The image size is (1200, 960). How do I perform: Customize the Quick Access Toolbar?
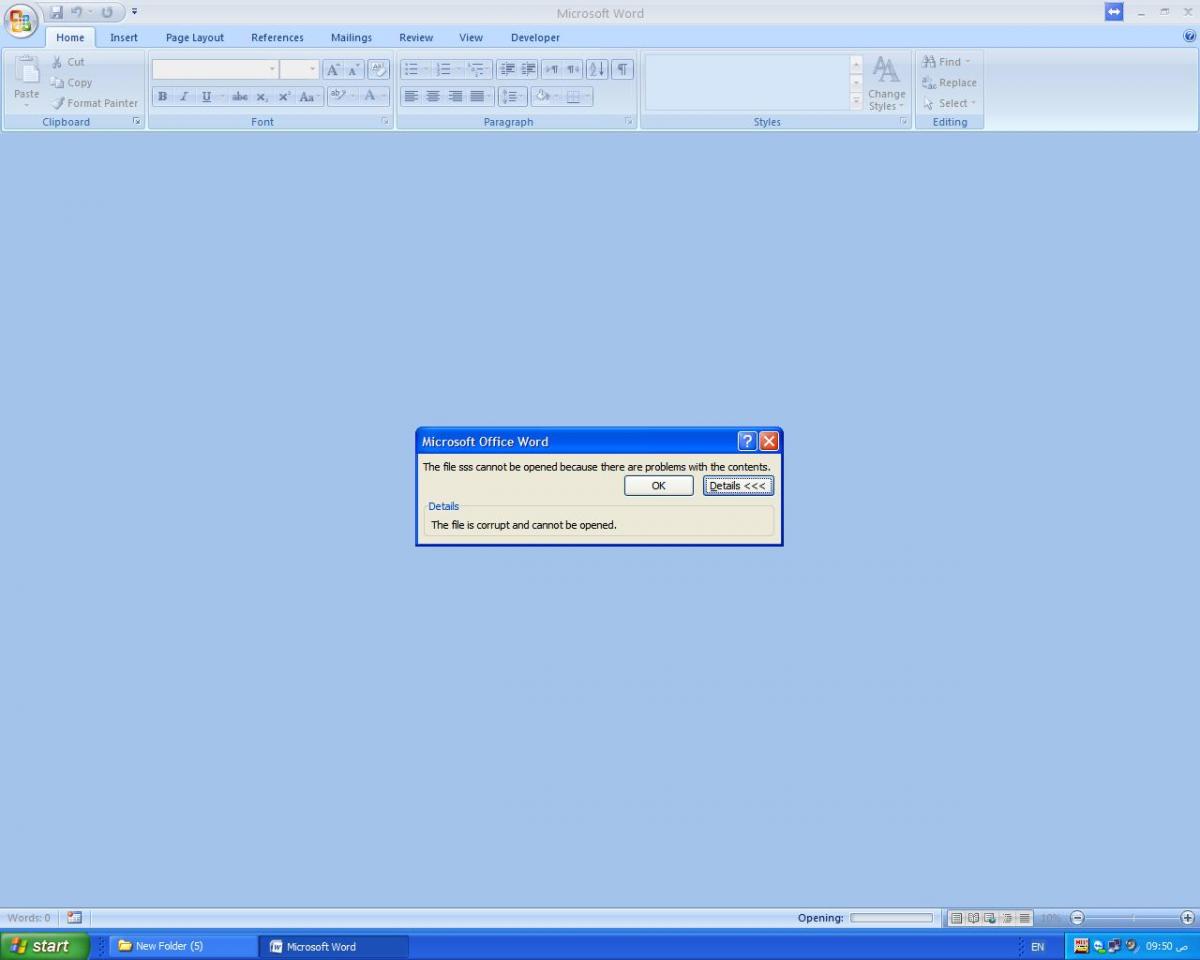pos(134,12)
